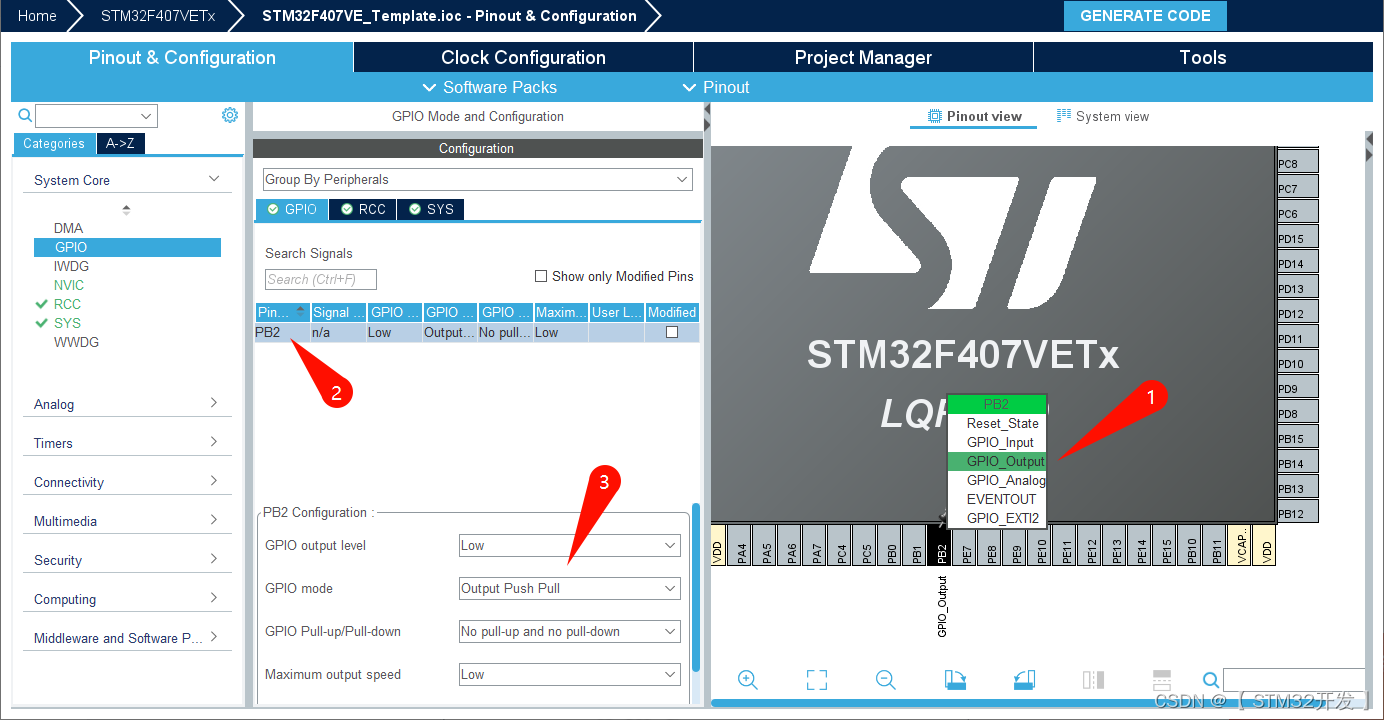Image resolution: width=1384 pixels, height=720 pixels.
Task: Select the Categories tab
Action: [x=54, y=144]
